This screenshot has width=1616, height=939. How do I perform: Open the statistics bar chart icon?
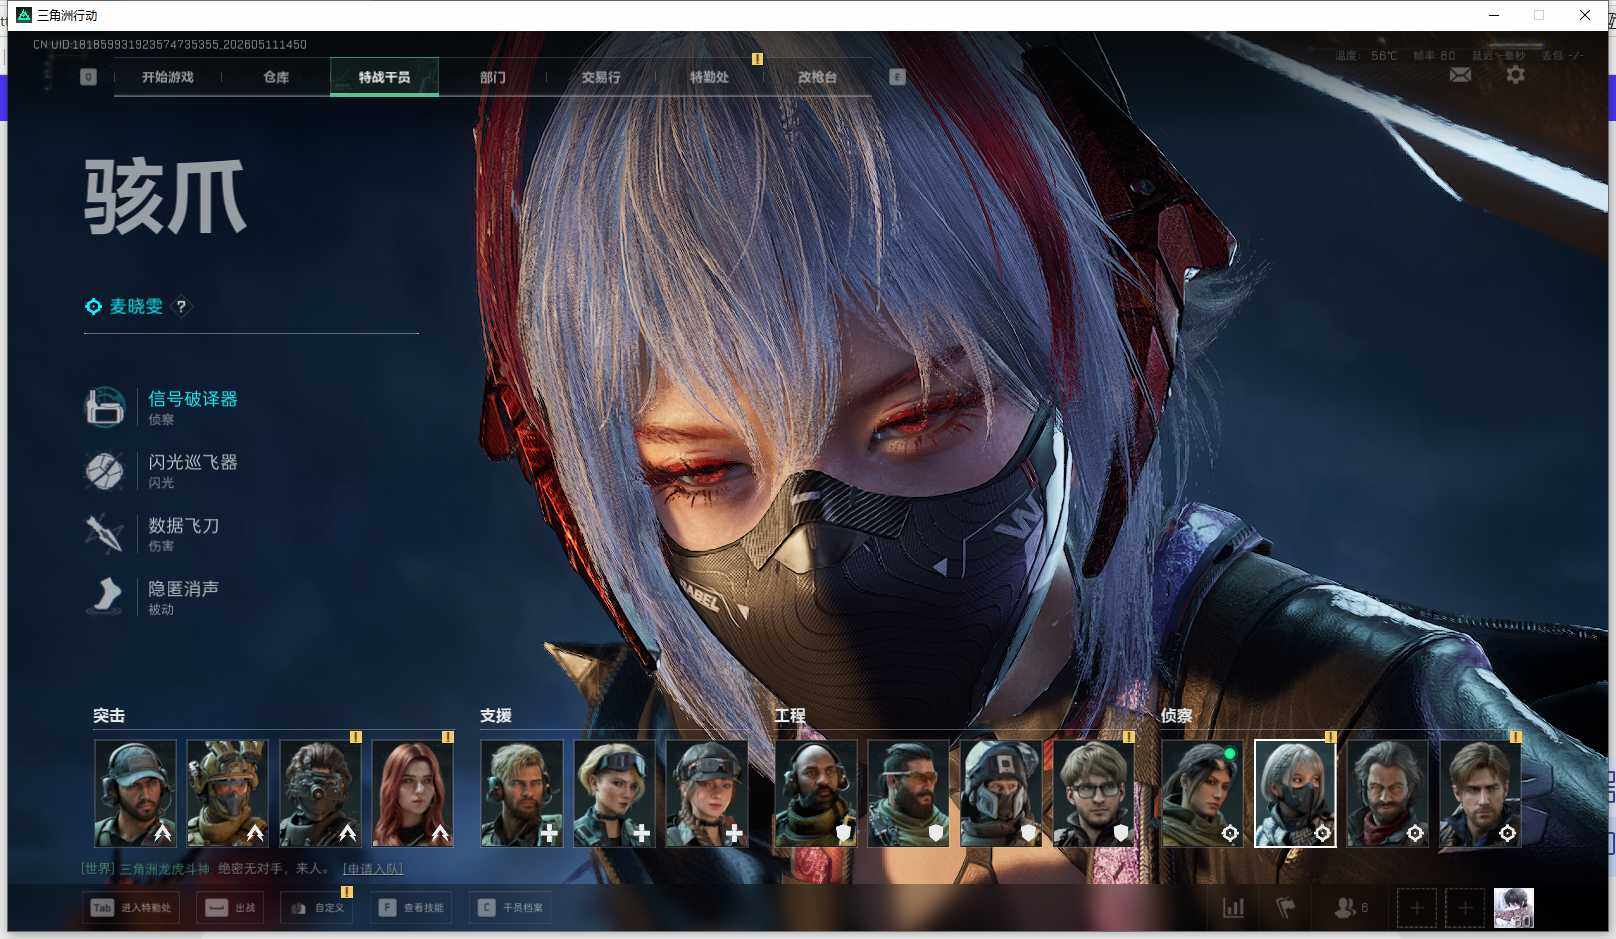pyautogui.click(x=1234, y=908)
